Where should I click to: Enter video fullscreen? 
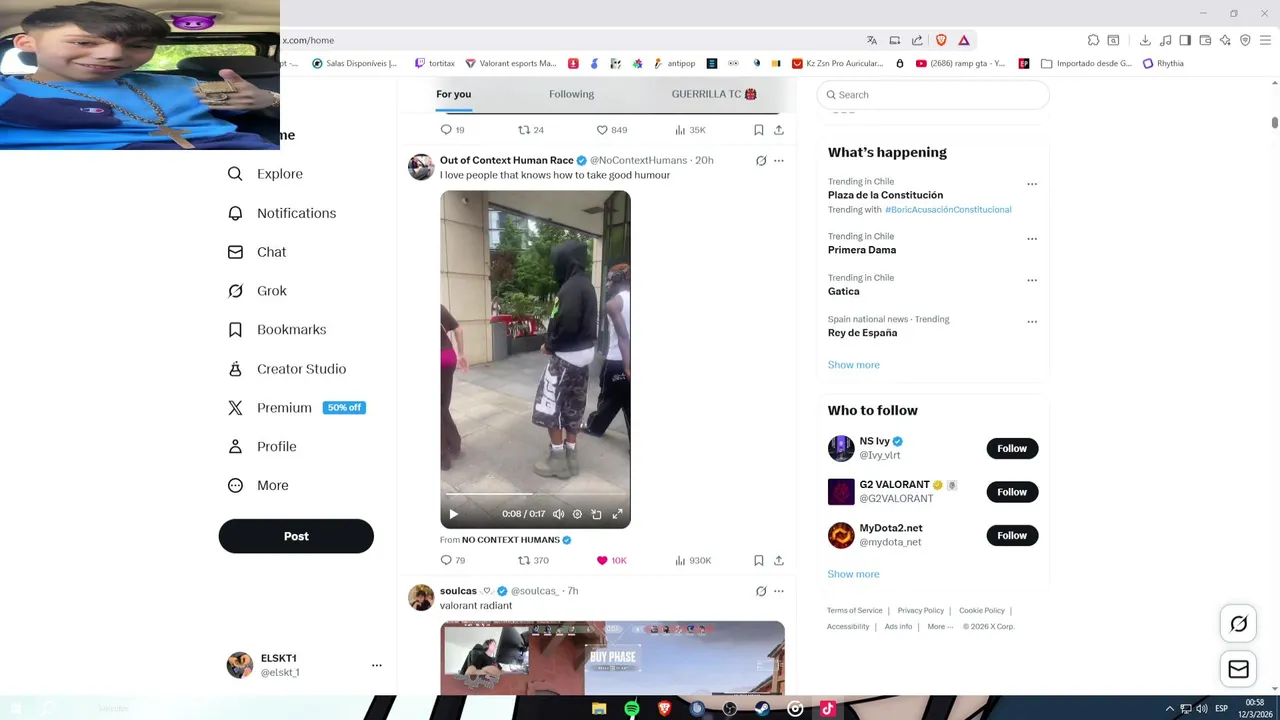[617, 514]
